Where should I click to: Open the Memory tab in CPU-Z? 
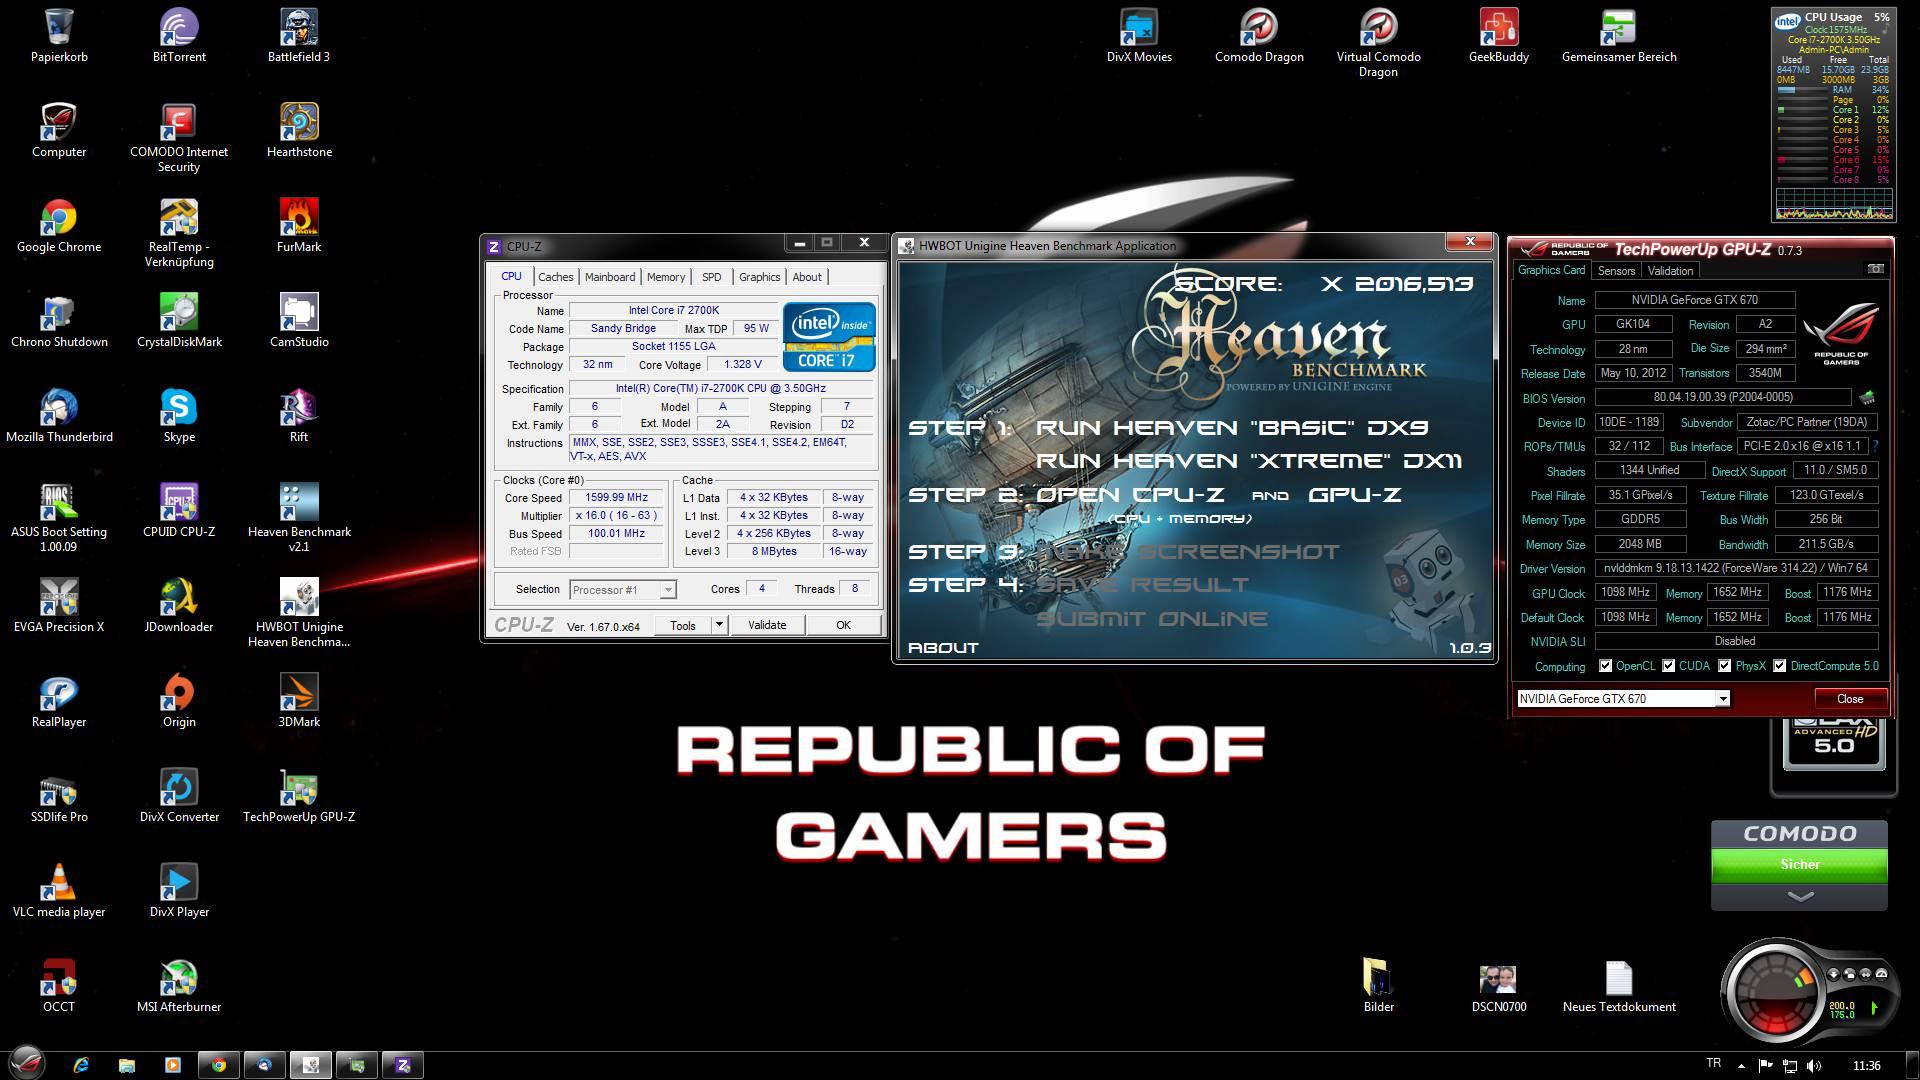tap(666, 277)
